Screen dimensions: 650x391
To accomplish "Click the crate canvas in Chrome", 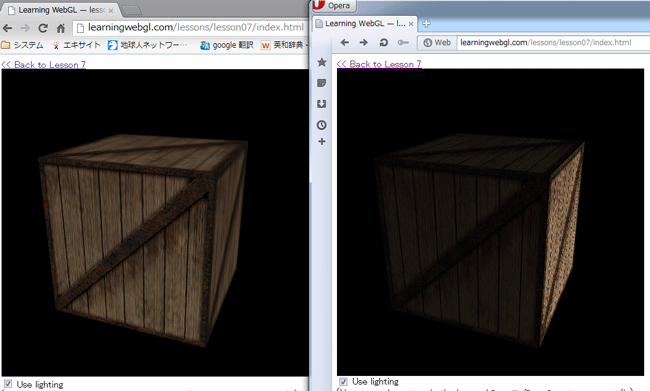I will 155,223.
